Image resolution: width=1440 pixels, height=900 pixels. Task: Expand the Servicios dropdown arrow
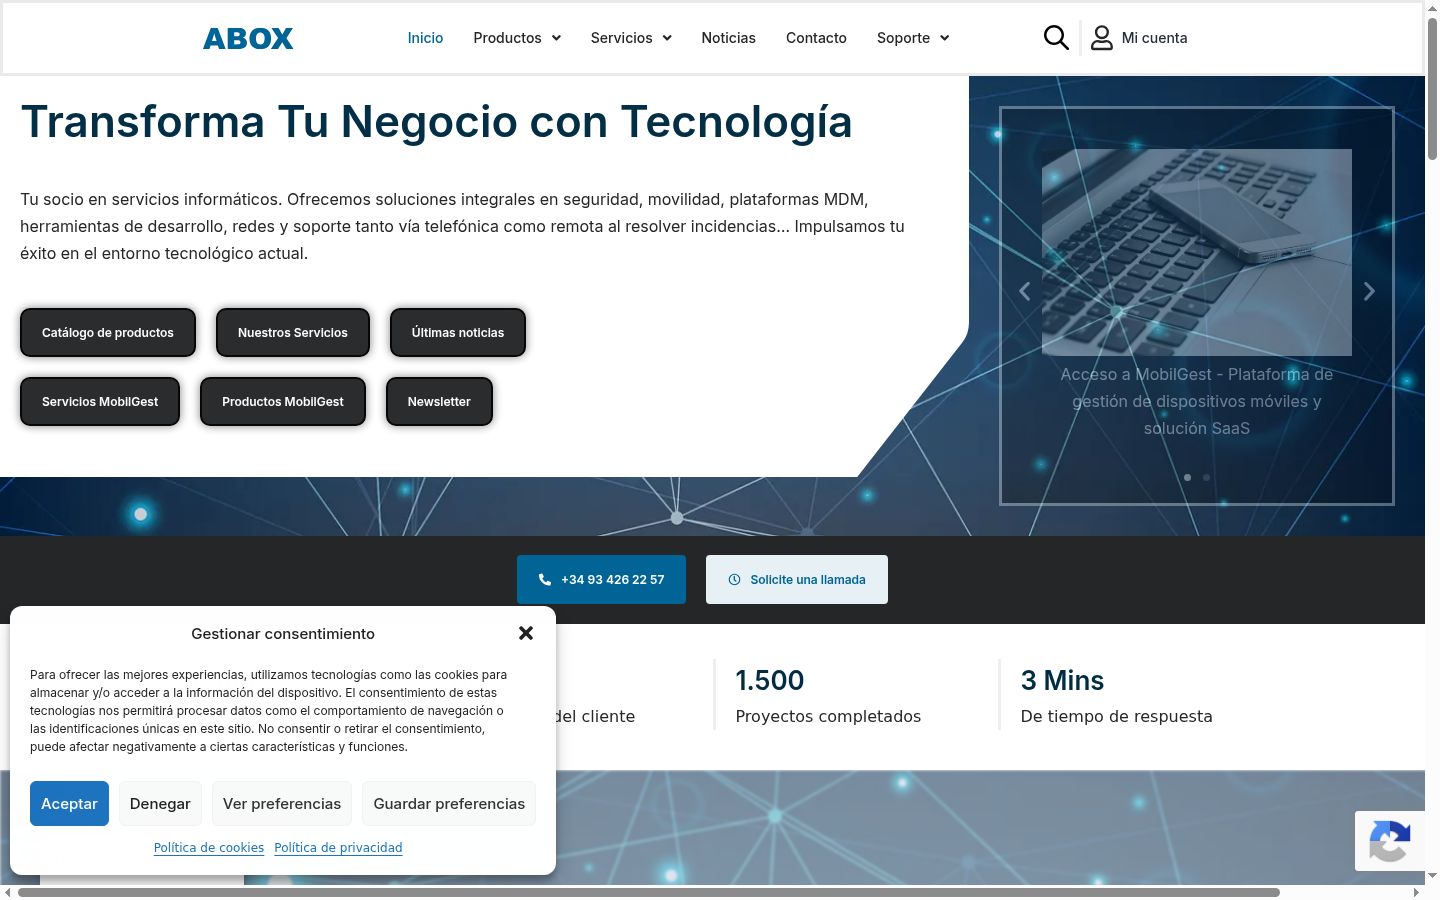[667, 38]
